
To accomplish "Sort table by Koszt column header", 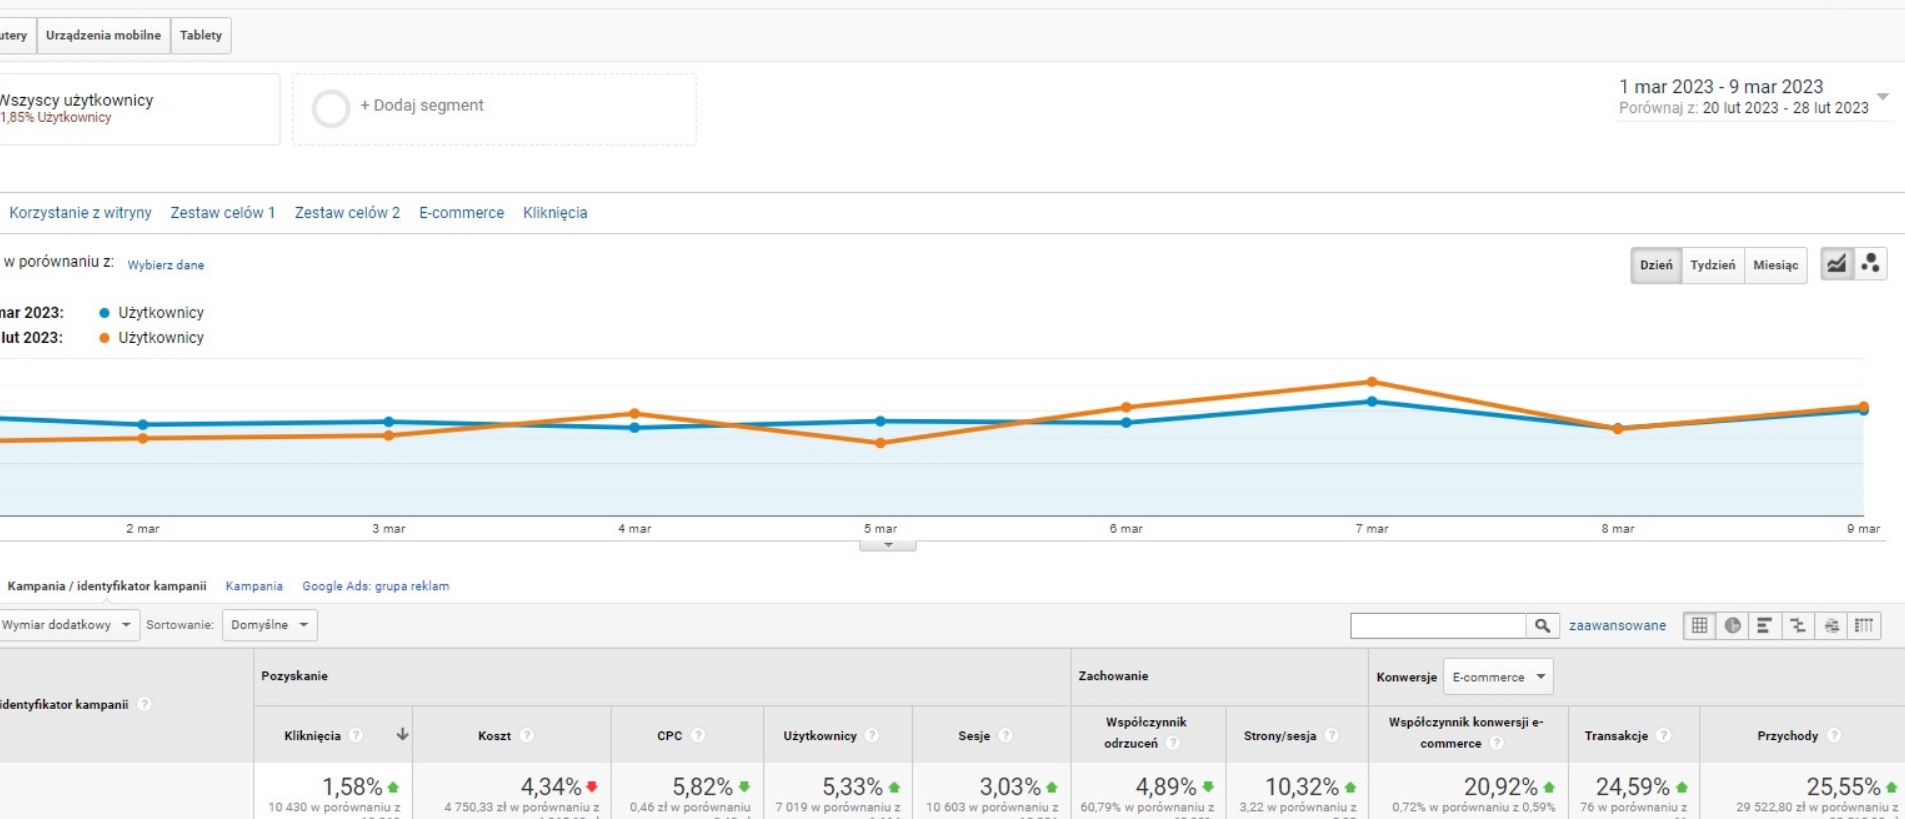I will click(494, 736).
